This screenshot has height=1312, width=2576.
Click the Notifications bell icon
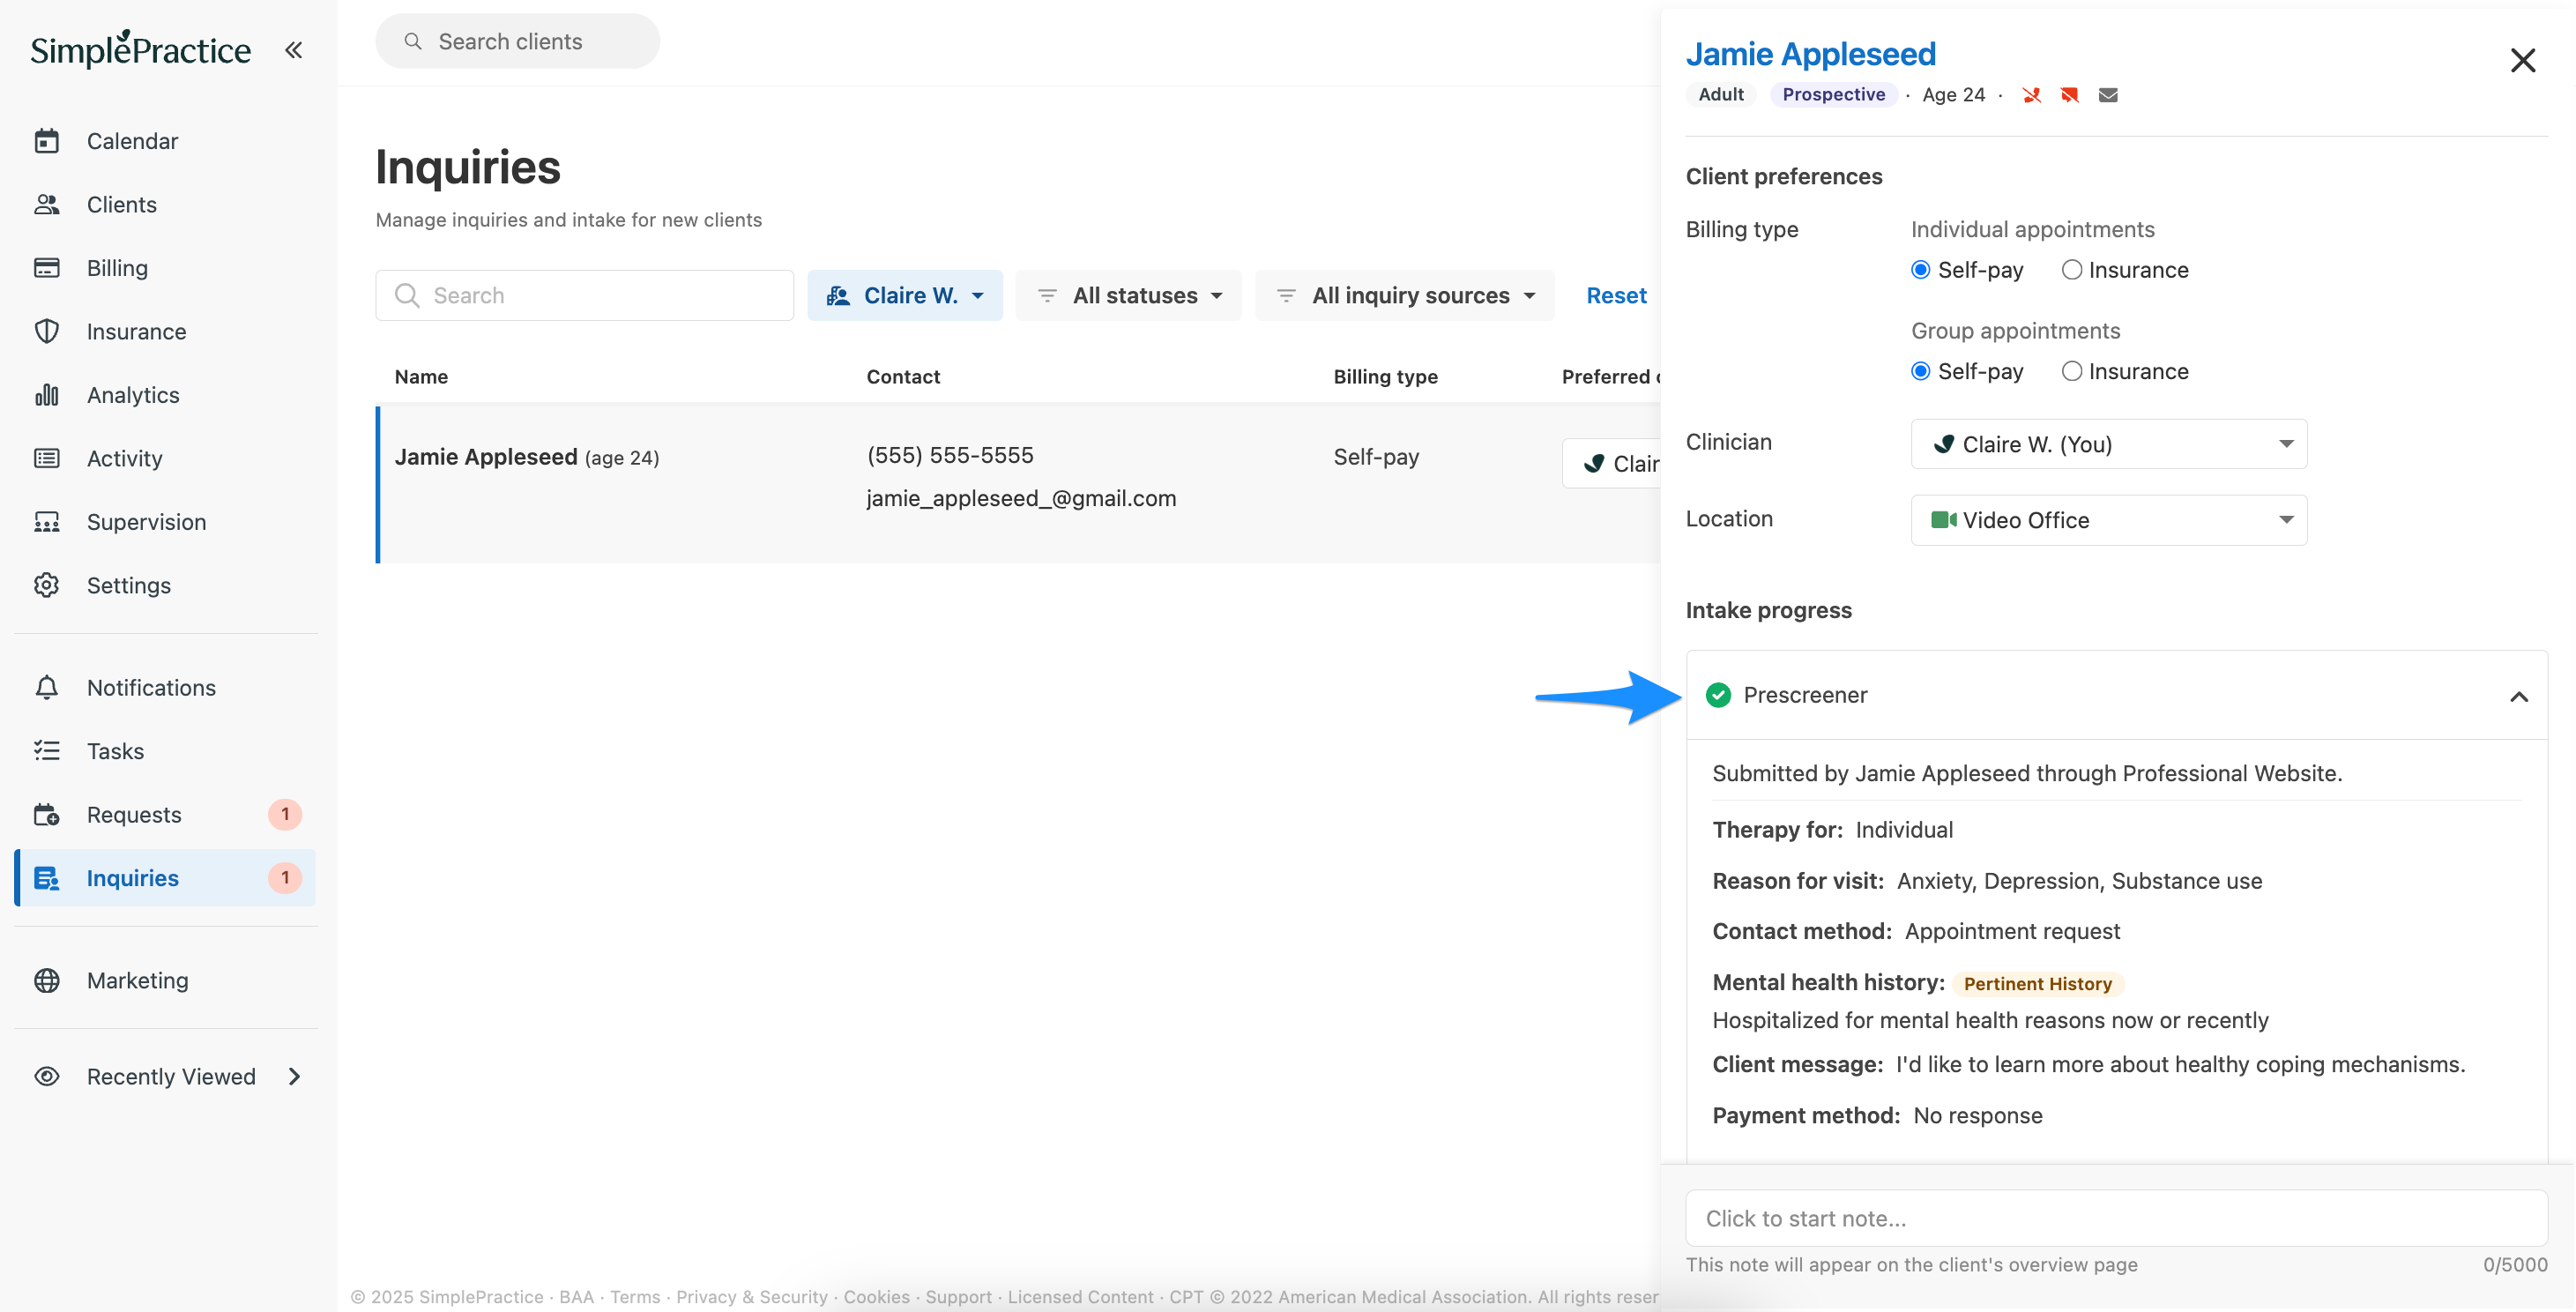point(47,688)
